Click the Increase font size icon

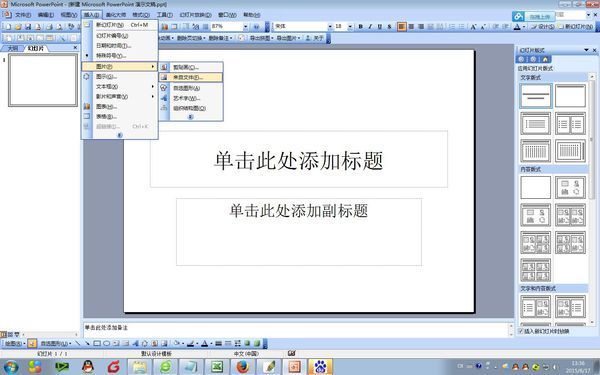tap(473, 26)
